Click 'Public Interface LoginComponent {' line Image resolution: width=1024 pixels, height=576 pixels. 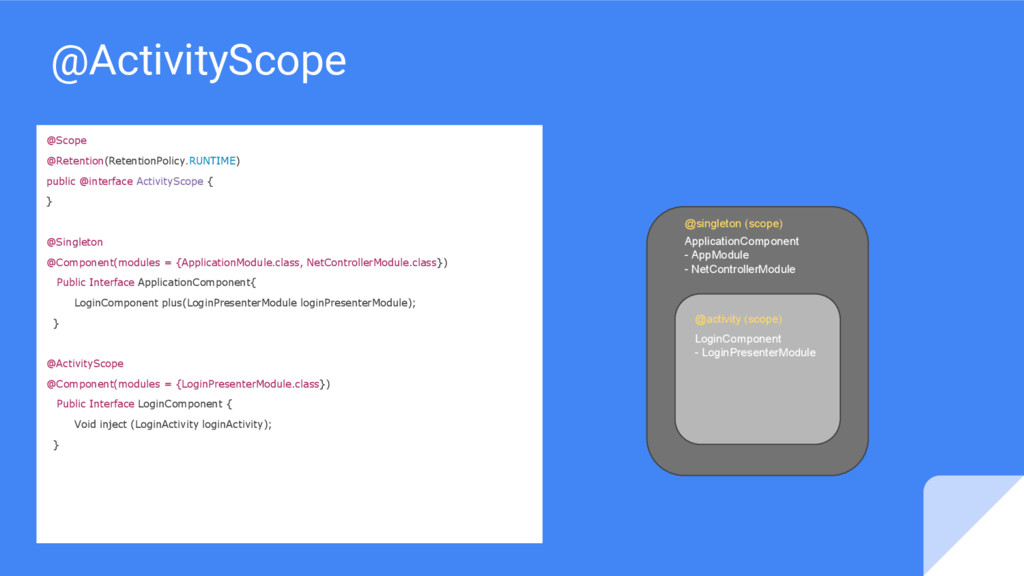(144, 404)
